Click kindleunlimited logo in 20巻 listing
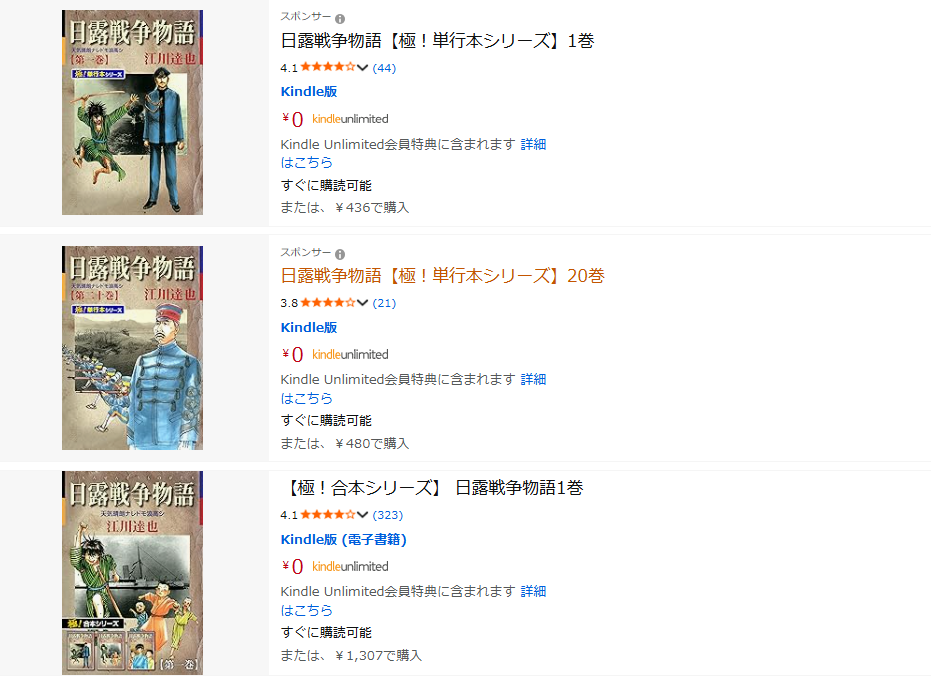Screen dimensions: 931x678 (x=350, y=354)
